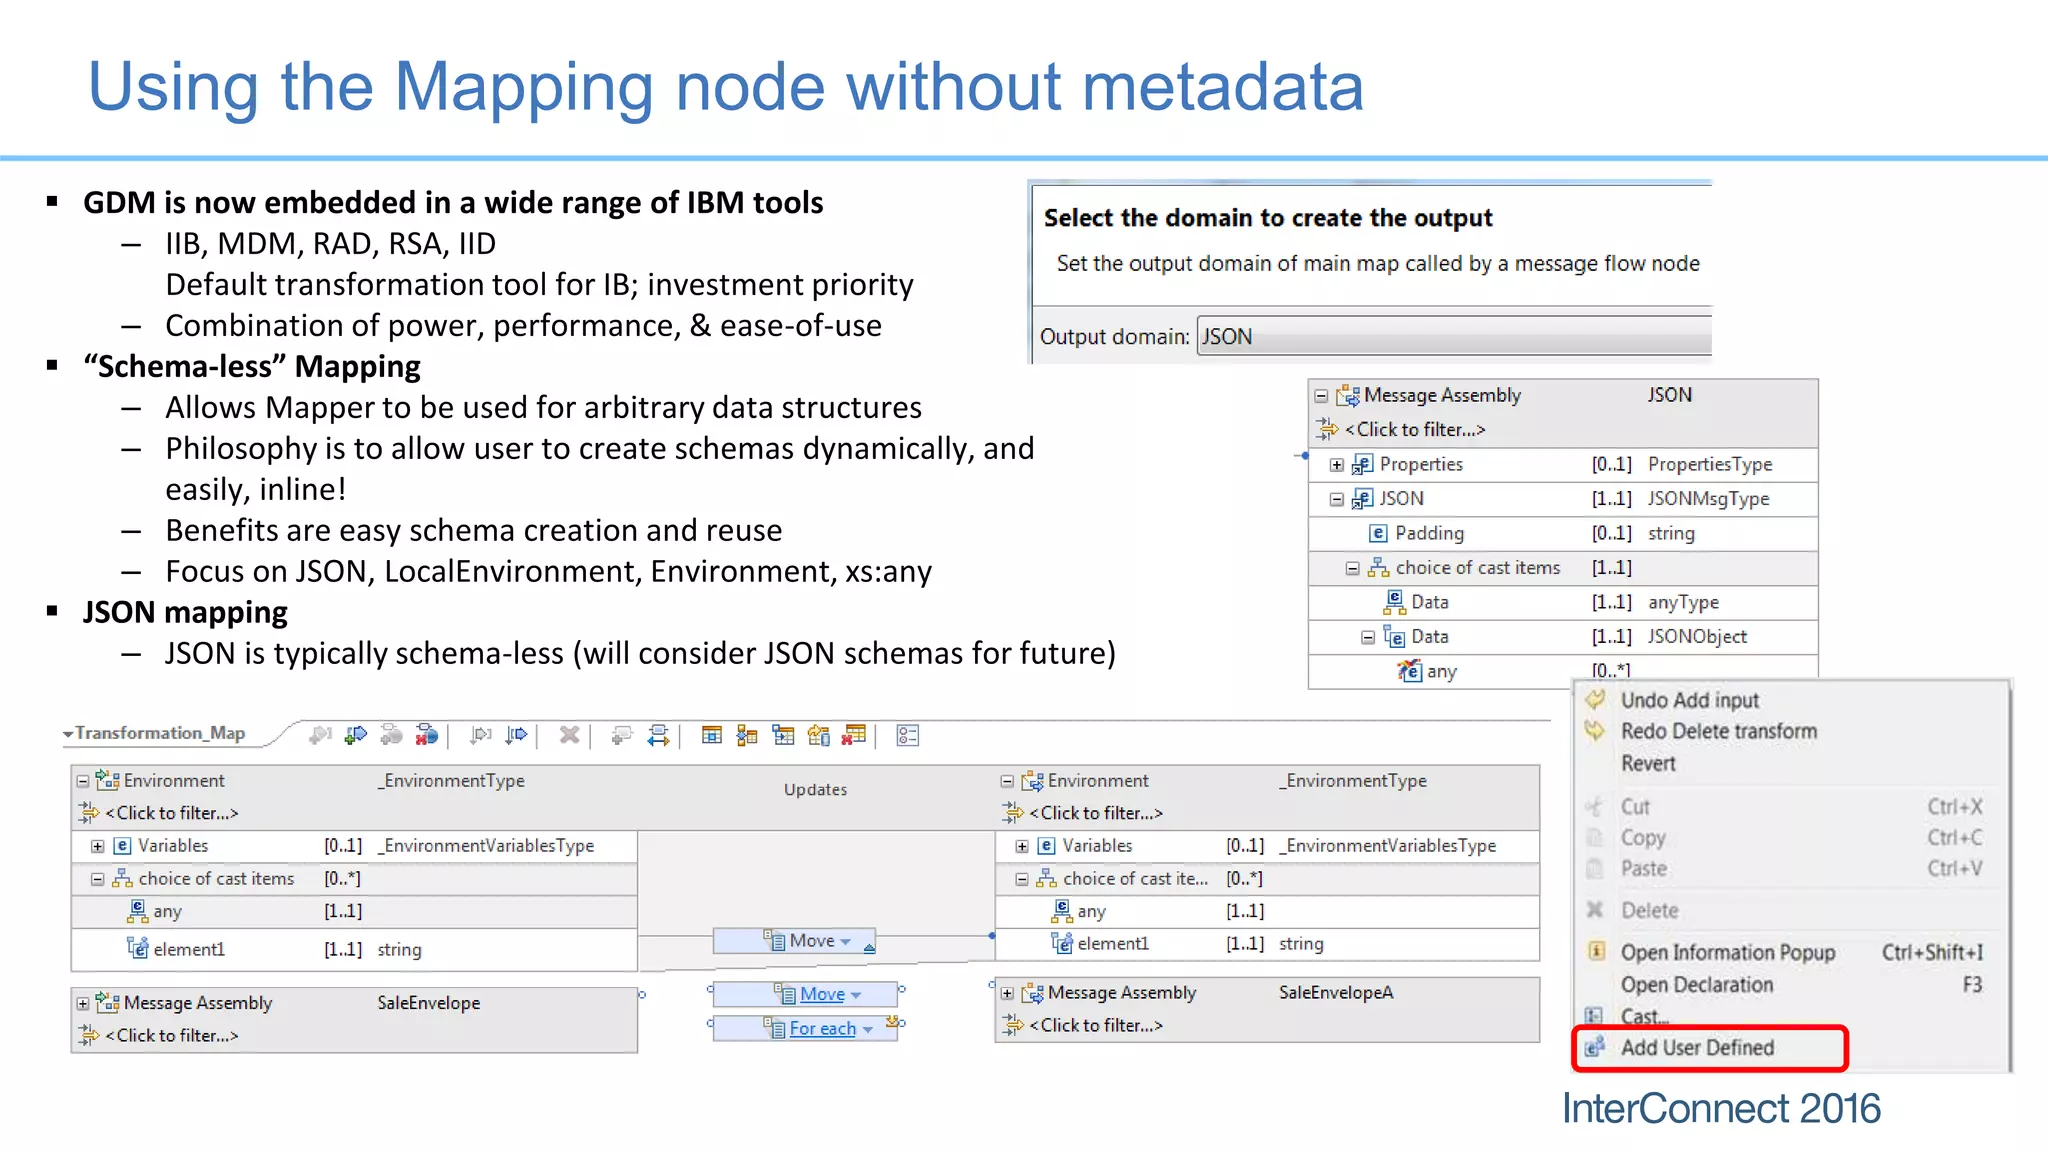
Task: Collapse the JSONObject Data node
Action: coord(1368,637)
